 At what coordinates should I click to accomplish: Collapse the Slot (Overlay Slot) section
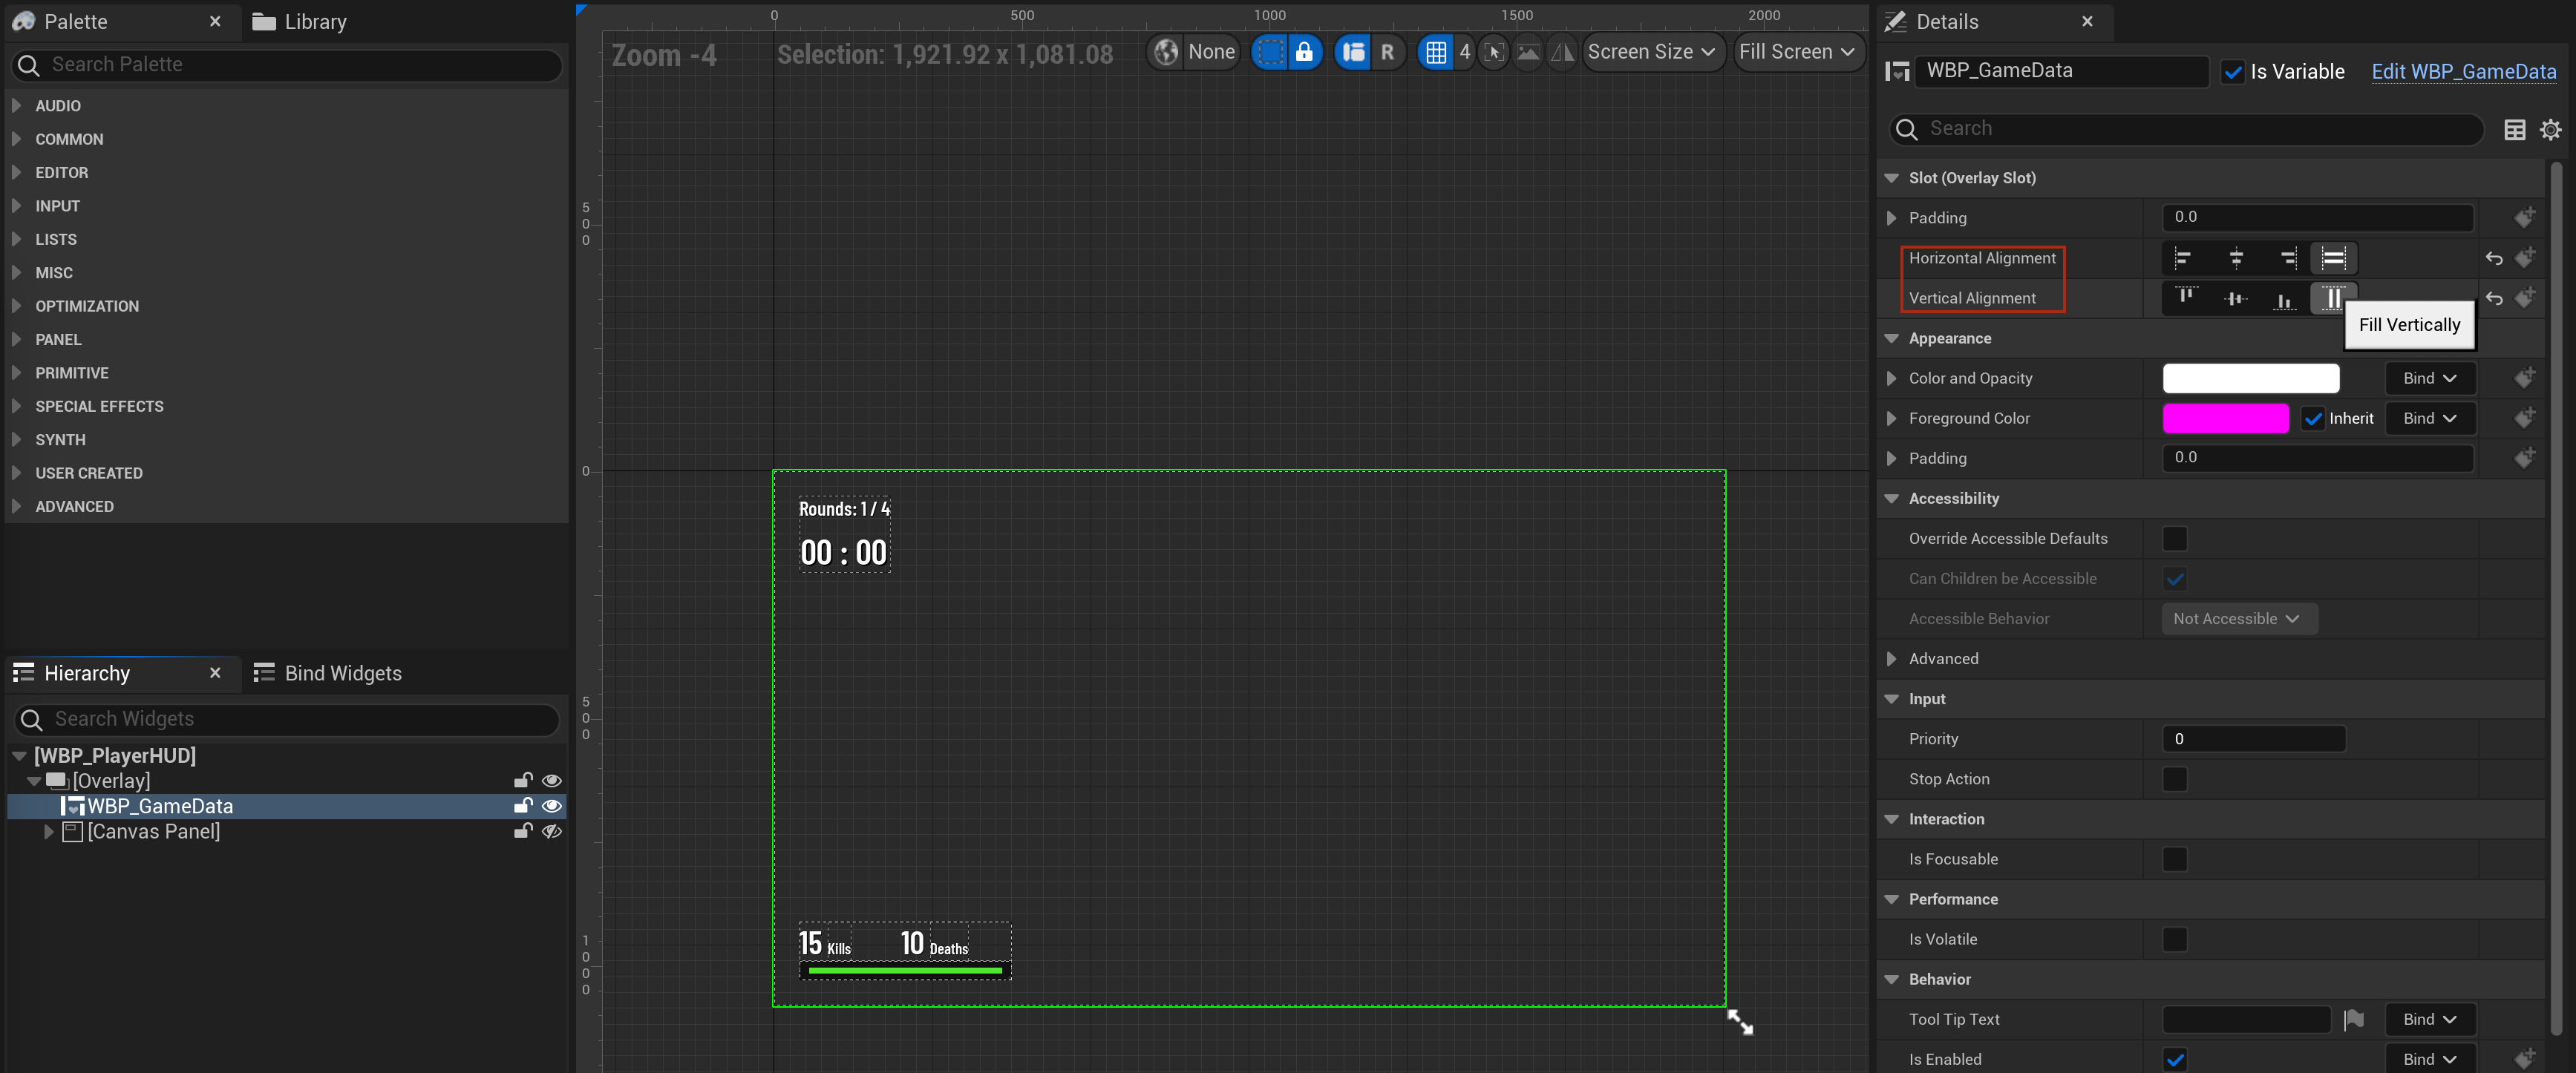point(1891,178)
